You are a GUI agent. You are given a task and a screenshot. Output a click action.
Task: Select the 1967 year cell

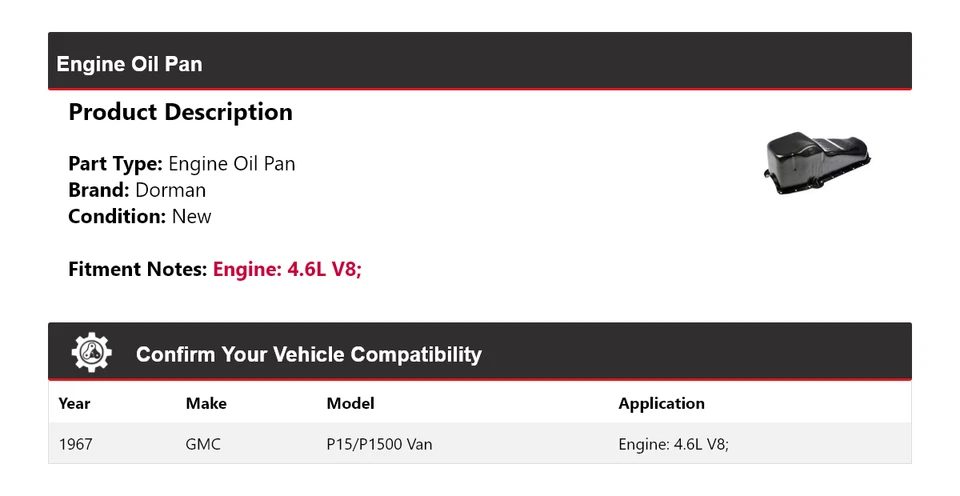(75, 444)
